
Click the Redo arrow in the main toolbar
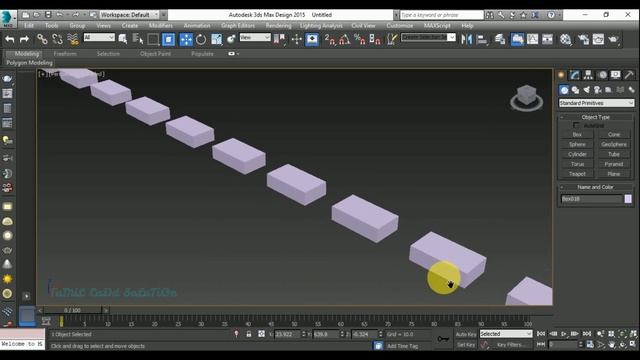tap(24, 39)
